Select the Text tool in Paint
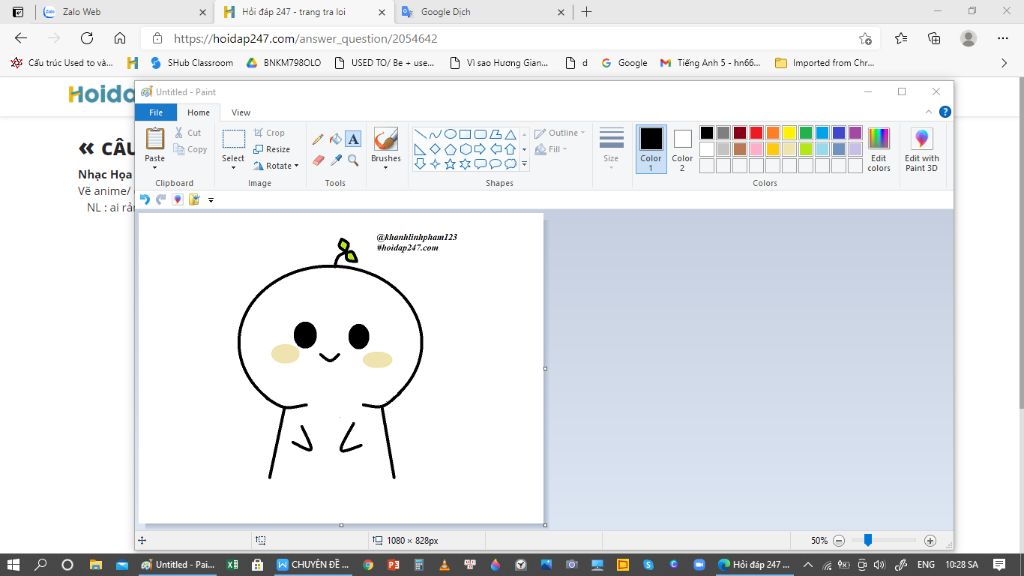Screen dimensions: 1024x576 353,139
